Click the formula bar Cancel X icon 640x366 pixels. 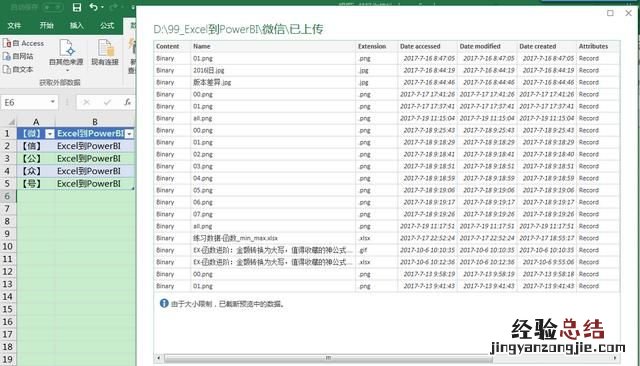point(86,102)
